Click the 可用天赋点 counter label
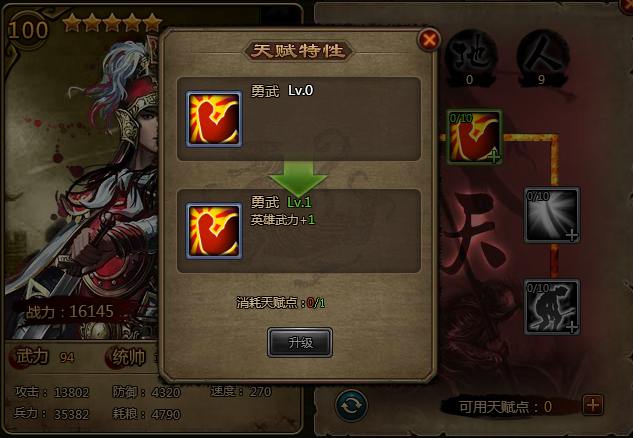 (x=505, y=407)
